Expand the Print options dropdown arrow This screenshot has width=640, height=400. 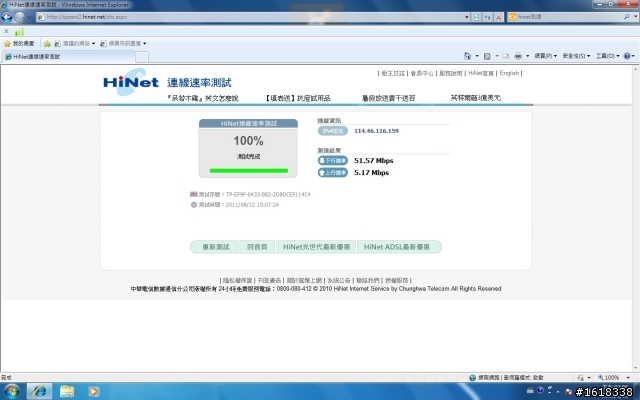(x=527, y=56)
